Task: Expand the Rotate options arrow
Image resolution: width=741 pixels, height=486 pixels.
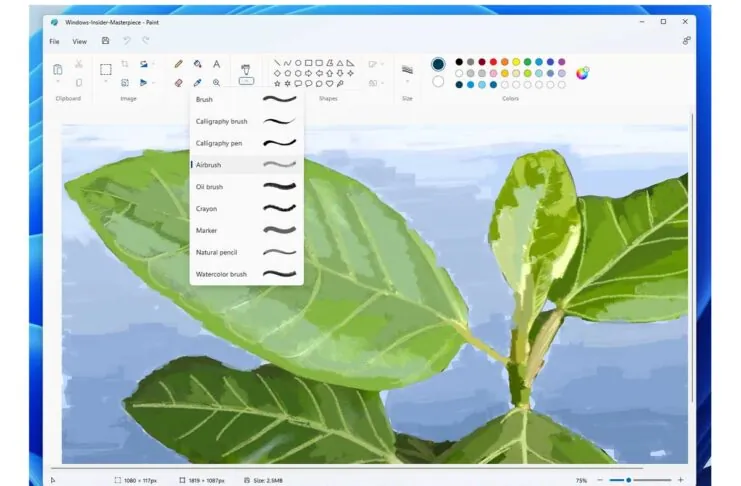Action: click(x=154, y=64)
